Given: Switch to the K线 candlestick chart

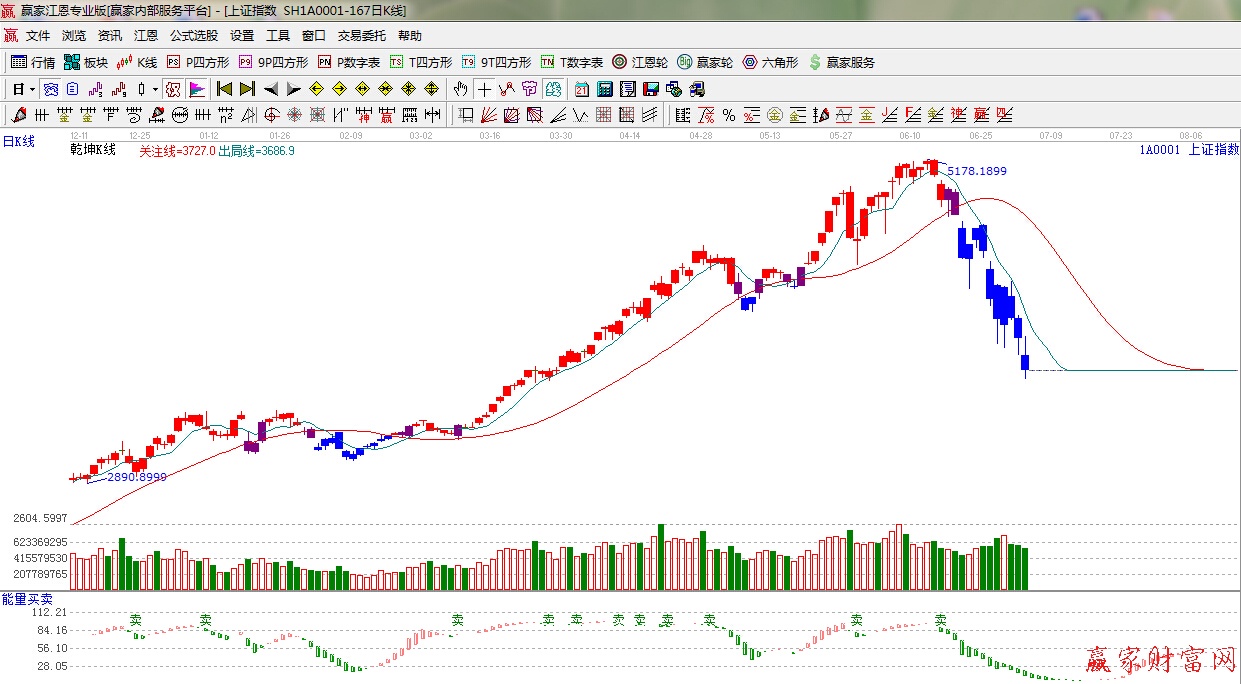Looking at the screenshot, I should (137, 62).
